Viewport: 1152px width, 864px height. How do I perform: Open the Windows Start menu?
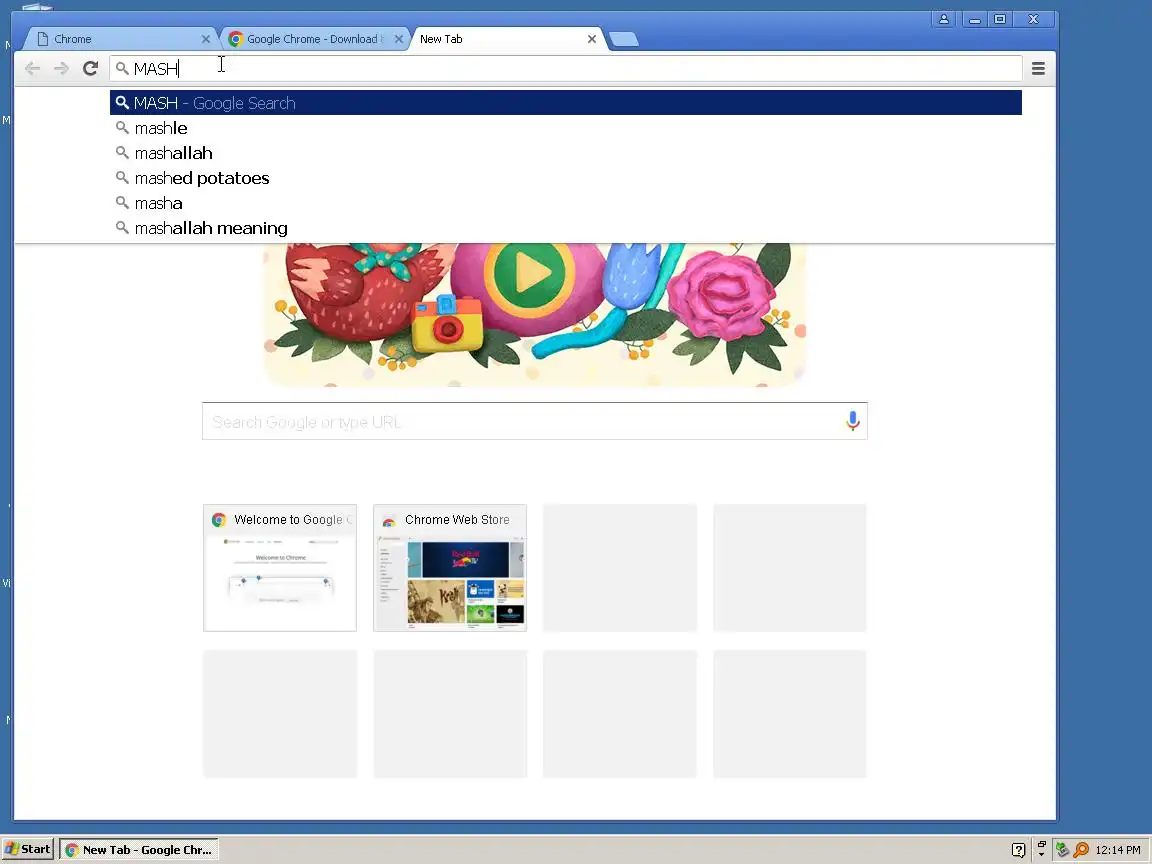click(27, 849)
